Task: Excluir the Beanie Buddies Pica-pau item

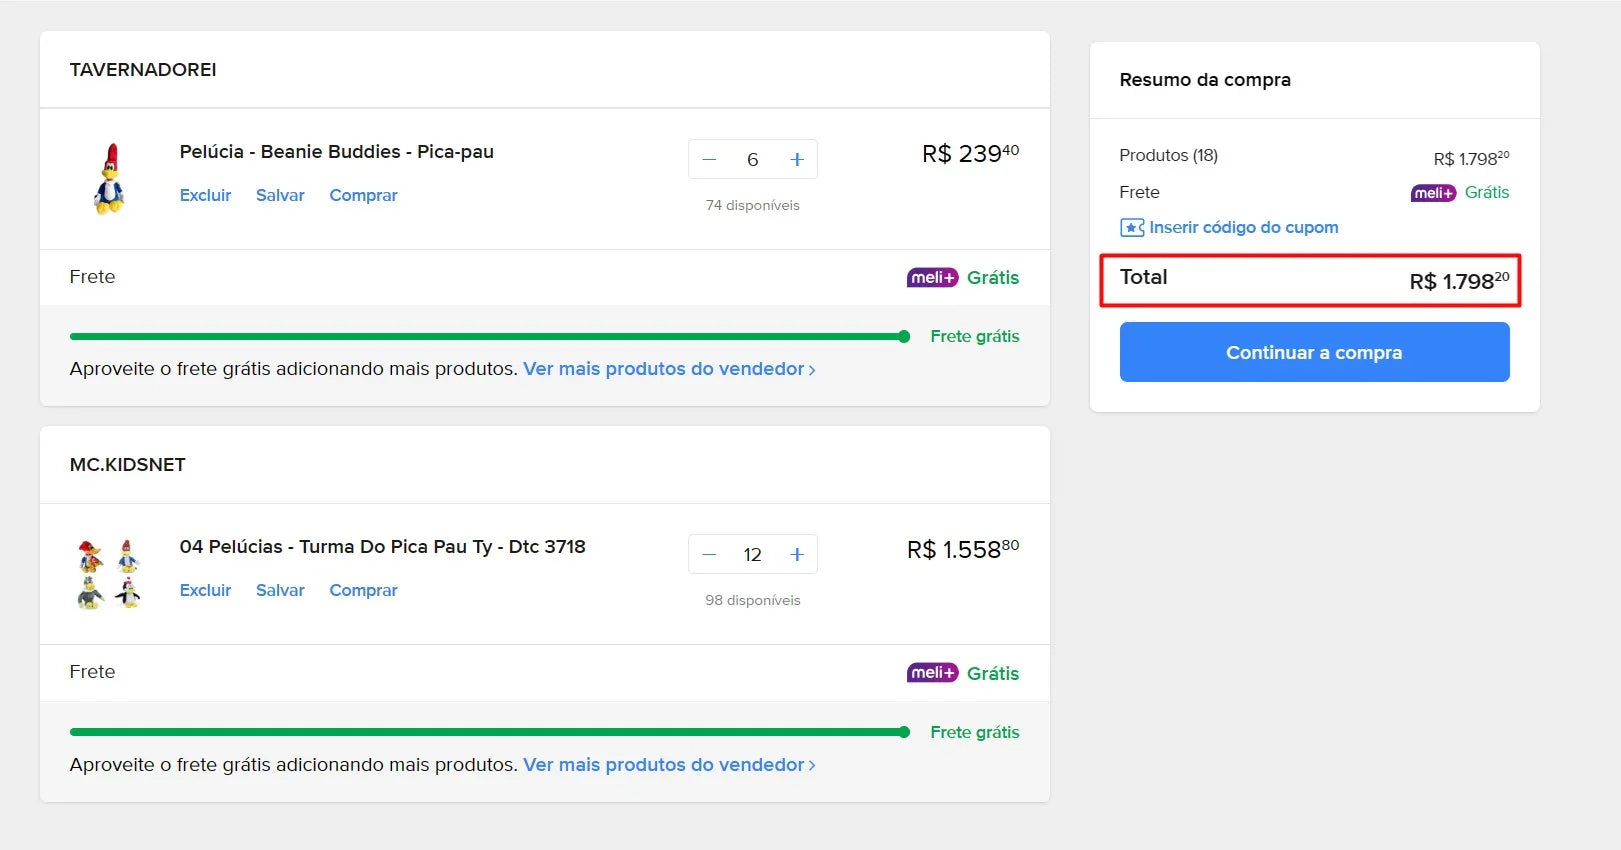Action: 205,195
